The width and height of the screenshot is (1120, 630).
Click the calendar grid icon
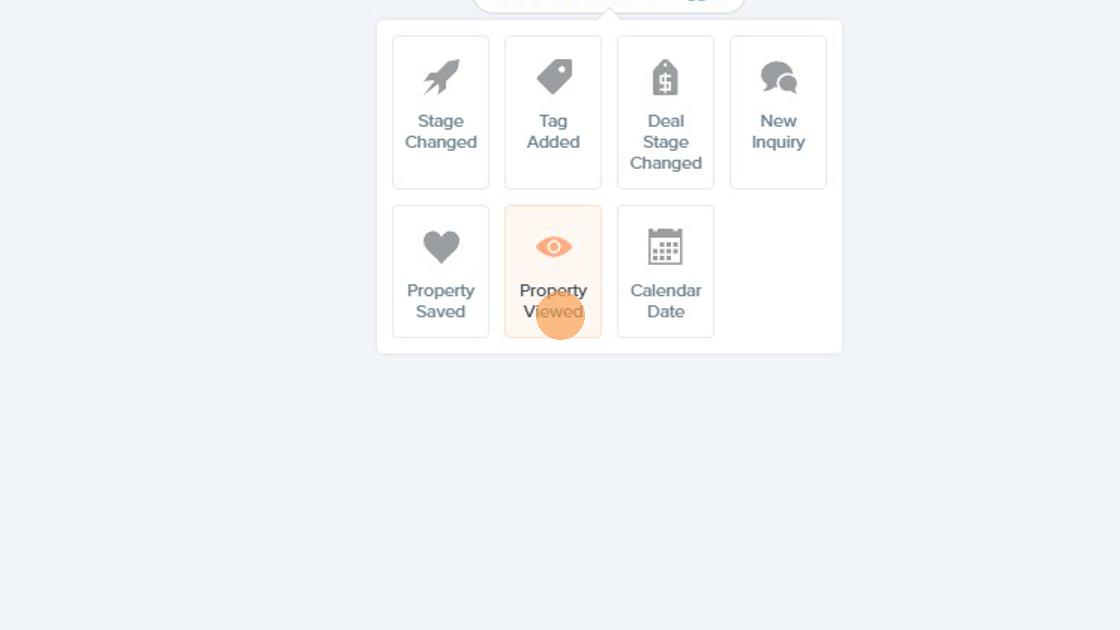point(665,246)
